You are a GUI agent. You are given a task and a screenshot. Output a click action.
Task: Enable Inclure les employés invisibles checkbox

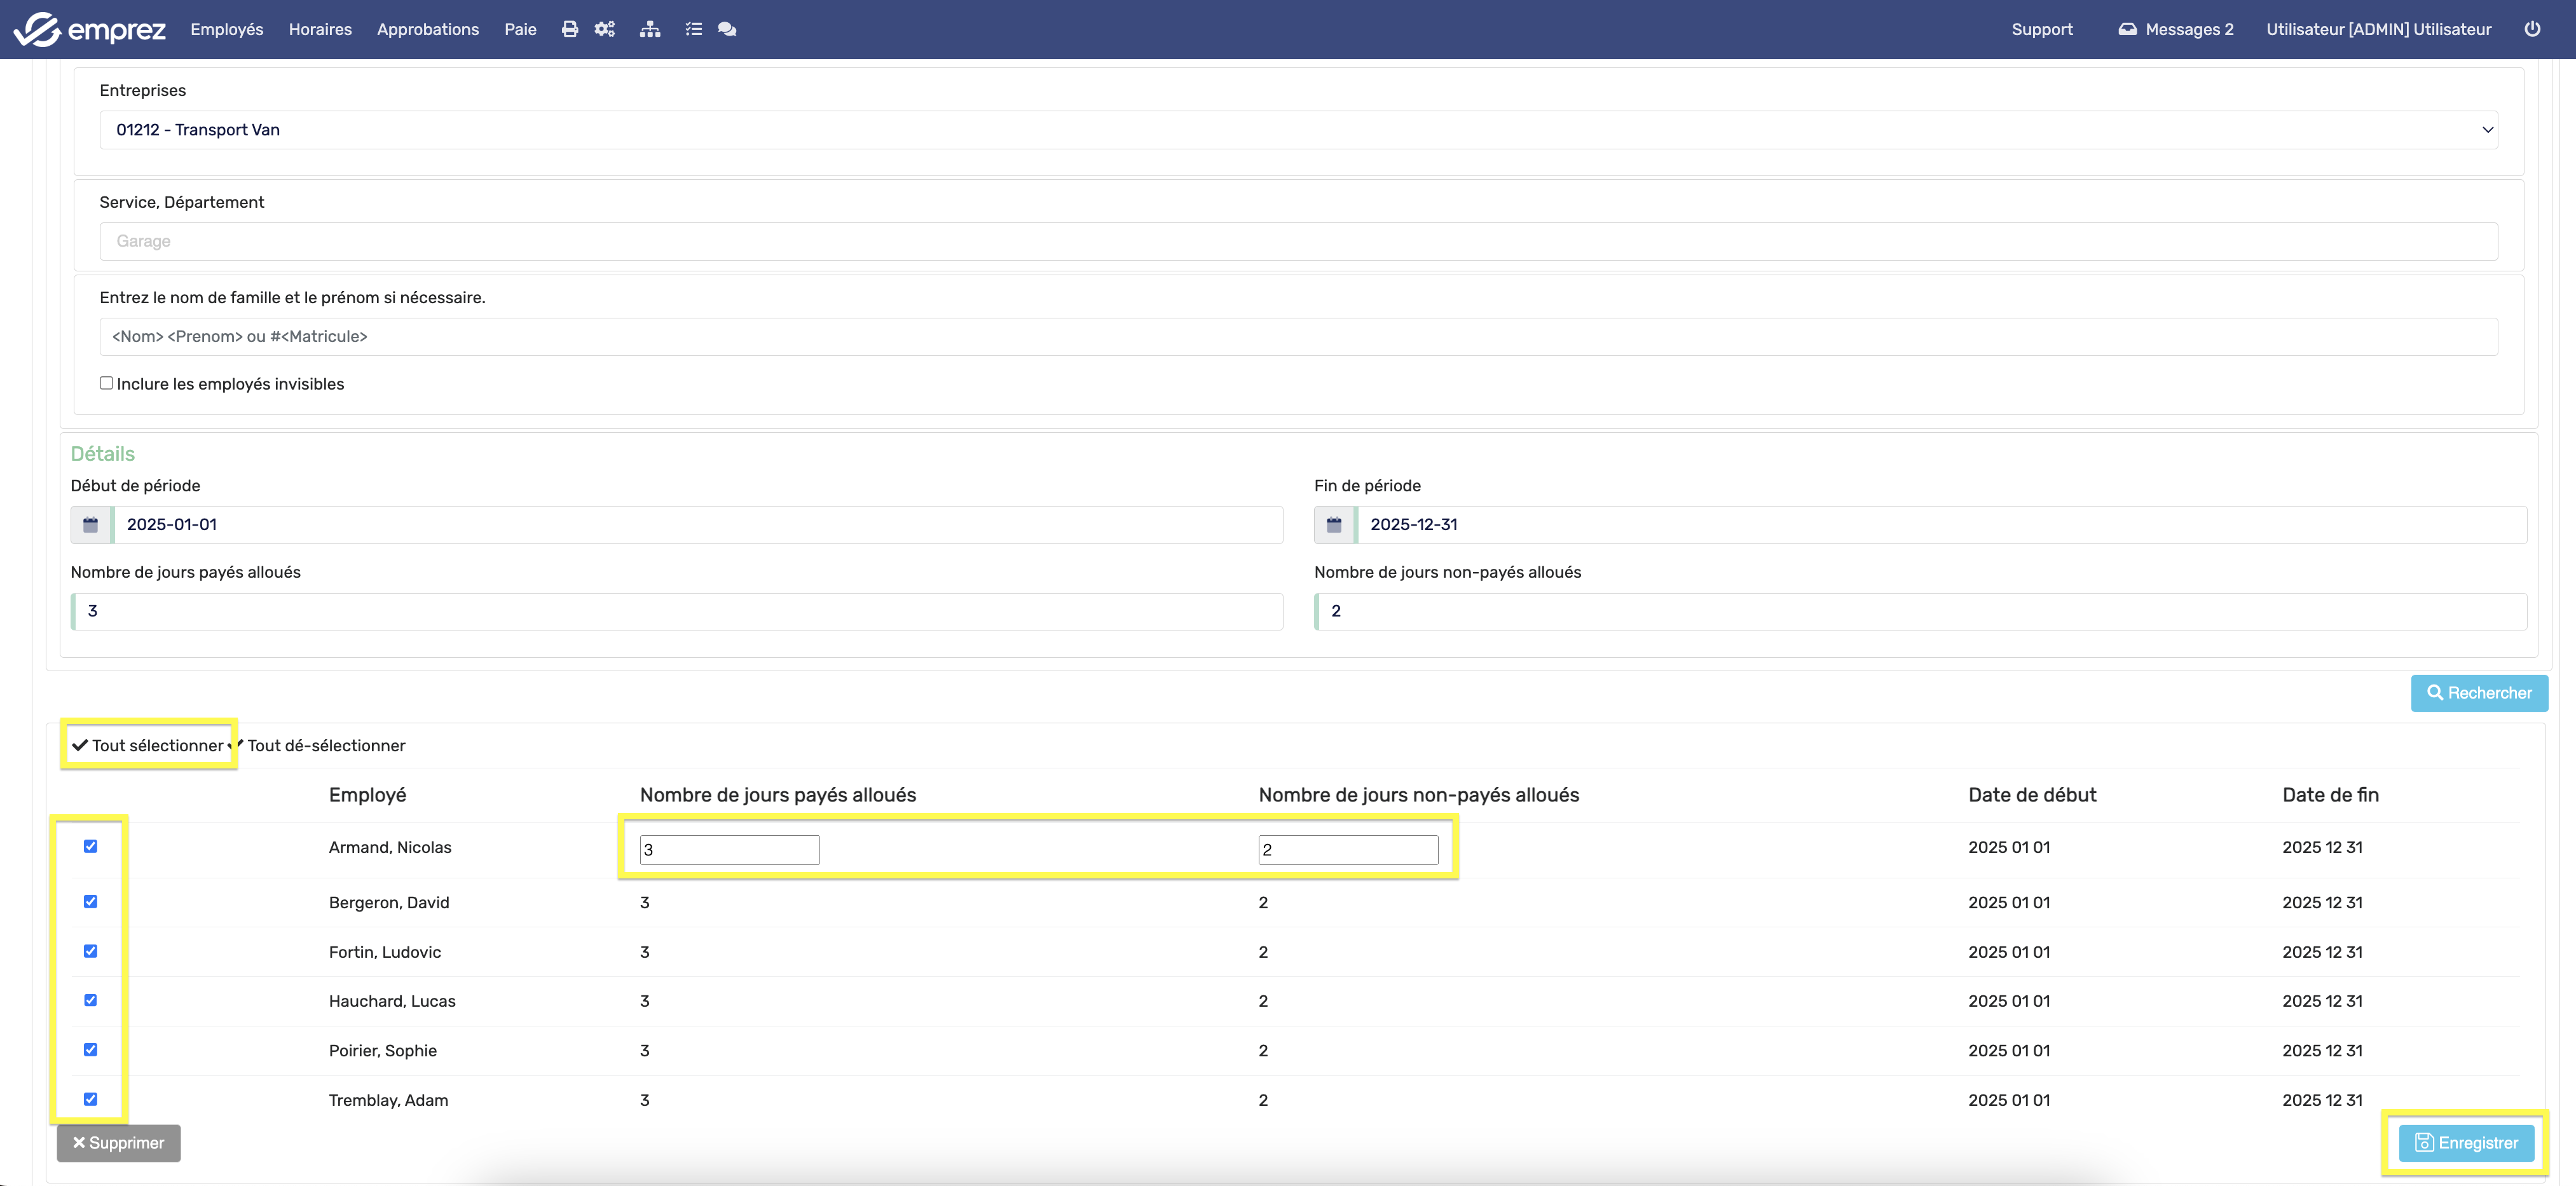(x=106, y=383)
